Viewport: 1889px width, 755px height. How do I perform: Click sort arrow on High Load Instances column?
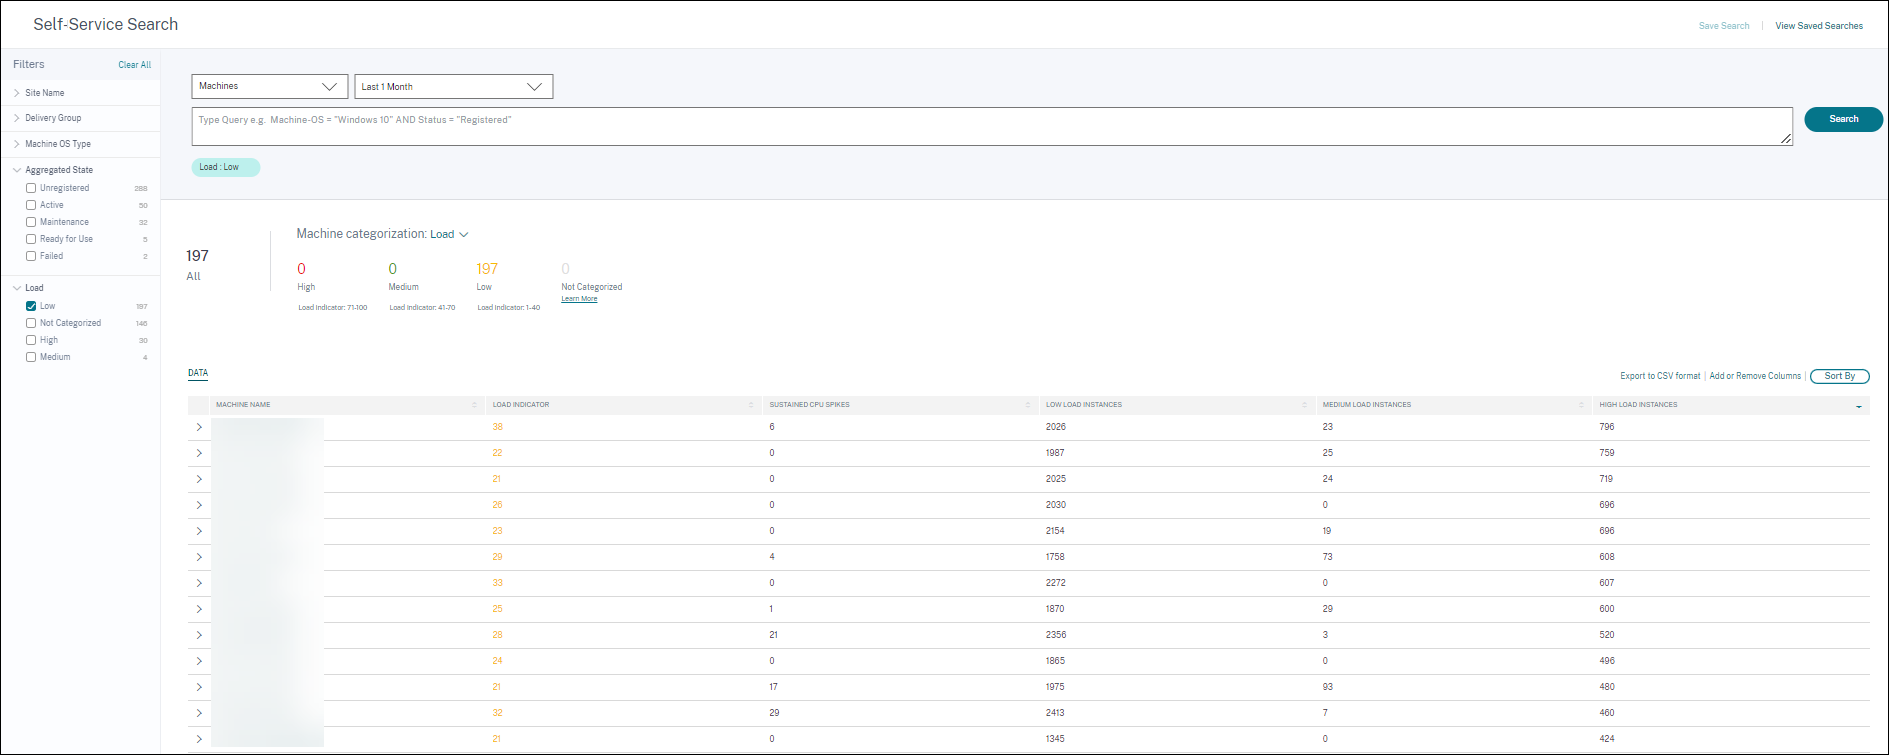click(1859, 406)
